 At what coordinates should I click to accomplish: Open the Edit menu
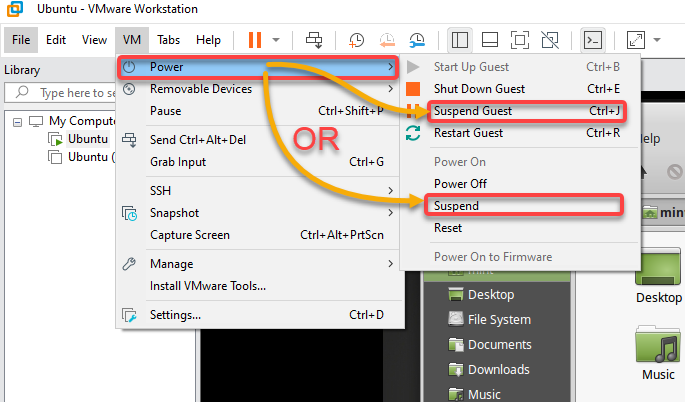tap(56, 40)
